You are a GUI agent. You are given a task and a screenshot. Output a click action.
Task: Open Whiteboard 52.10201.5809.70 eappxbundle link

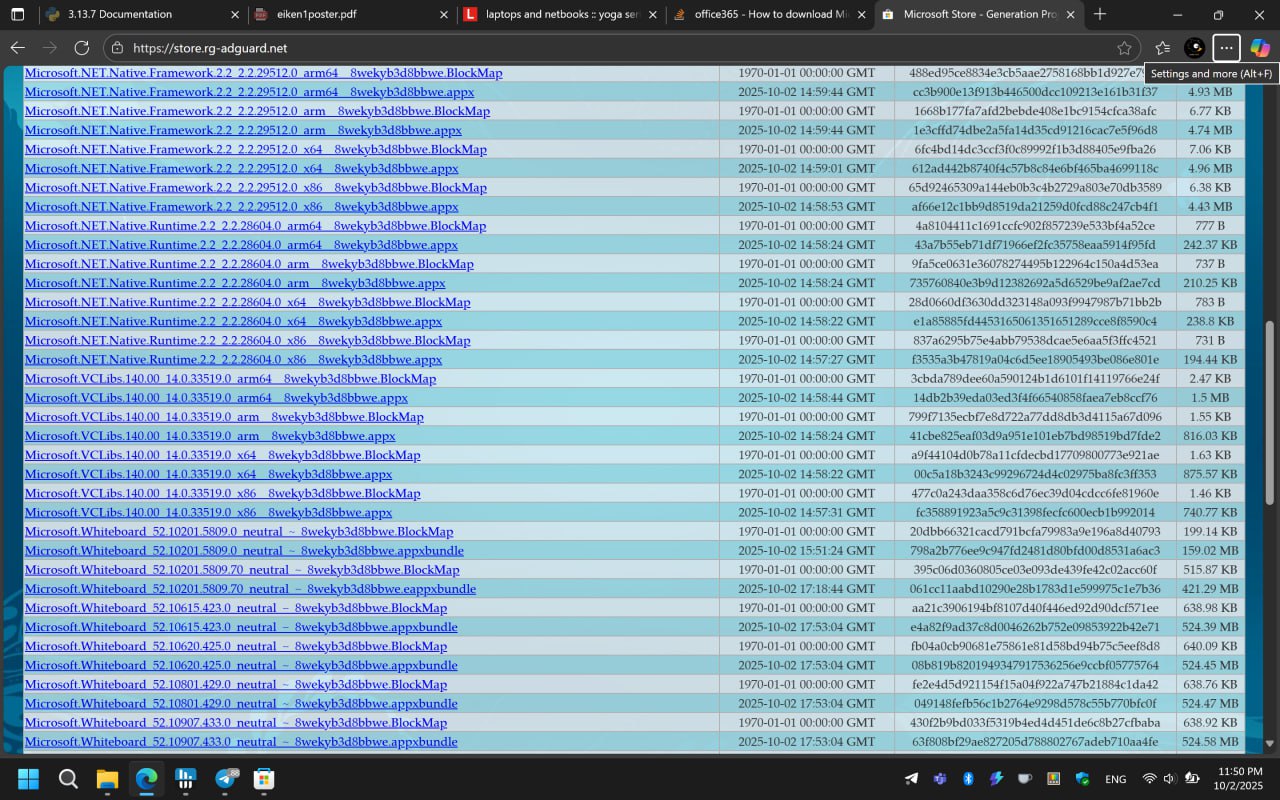[250, 589]
